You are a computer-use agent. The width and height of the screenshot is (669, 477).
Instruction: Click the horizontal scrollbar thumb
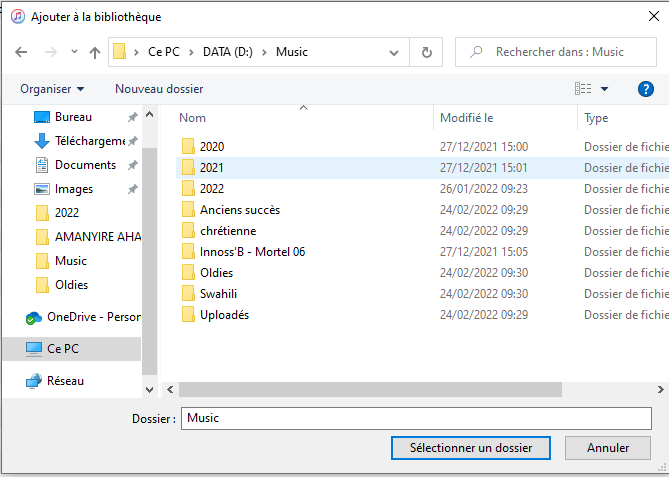pyautogui.click(x=370, y=390)
